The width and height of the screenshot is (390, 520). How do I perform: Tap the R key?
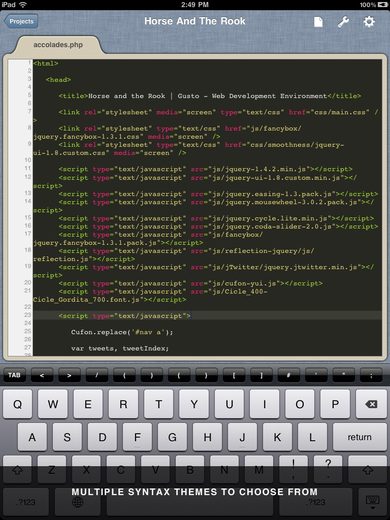pyautogui.click(x=123, y=404)
